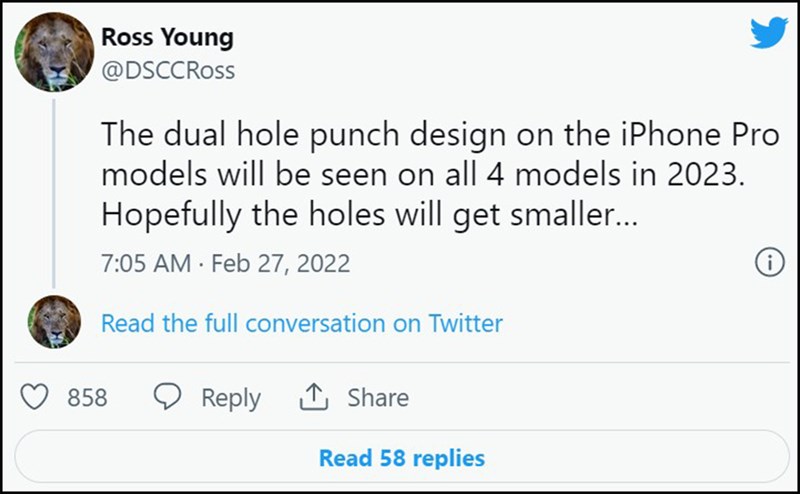
Task: Click the @DSCCRoss handle
Action: tap(168, 70)
